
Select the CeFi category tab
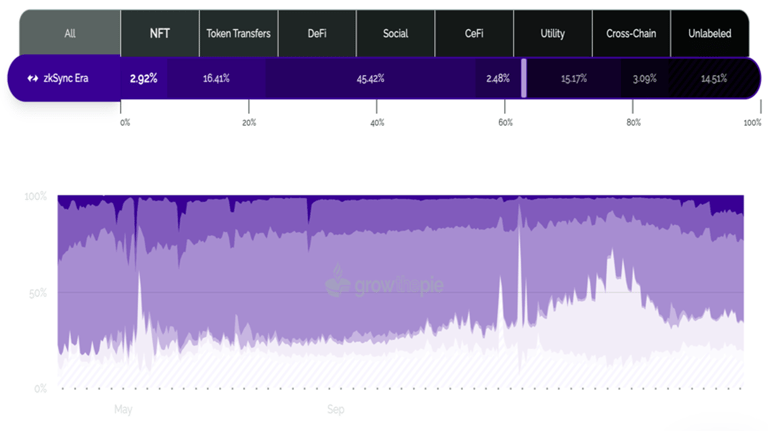474,33
